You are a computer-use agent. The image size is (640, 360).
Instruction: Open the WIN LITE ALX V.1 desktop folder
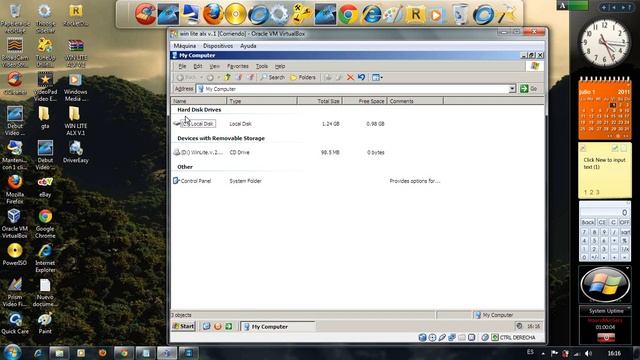[75, 121]
